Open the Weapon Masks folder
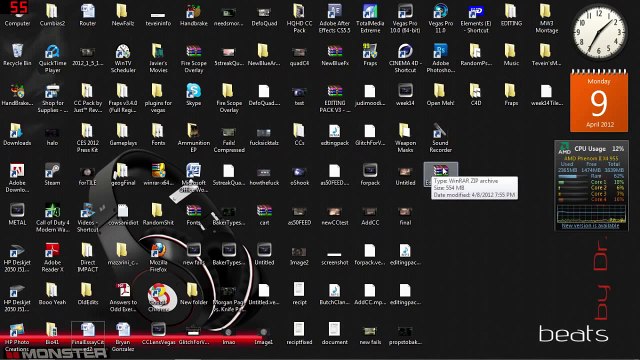The image size is (640, 360). (x=405, y=138)
